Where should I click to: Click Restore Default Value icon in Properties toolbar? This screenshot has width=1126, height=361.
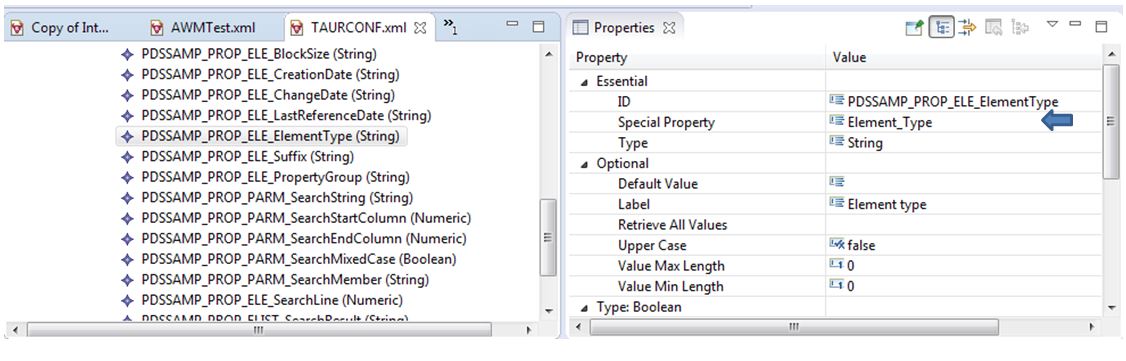[994, 28]
